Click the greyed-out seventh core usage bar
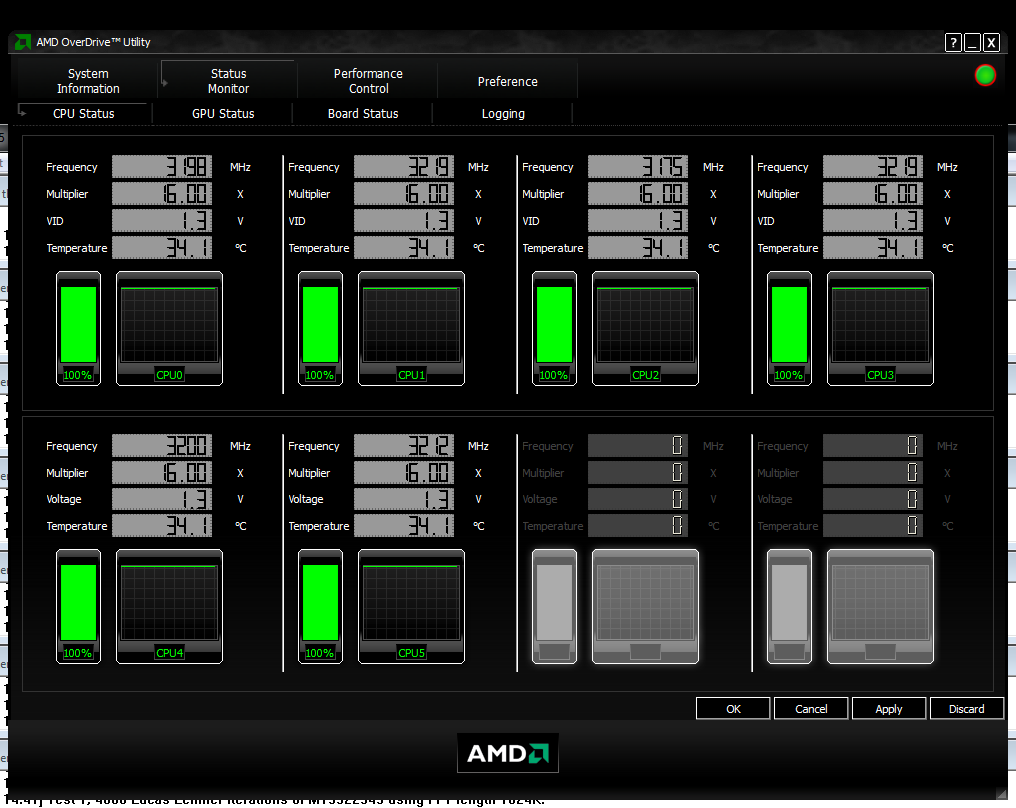 point(554,606)
